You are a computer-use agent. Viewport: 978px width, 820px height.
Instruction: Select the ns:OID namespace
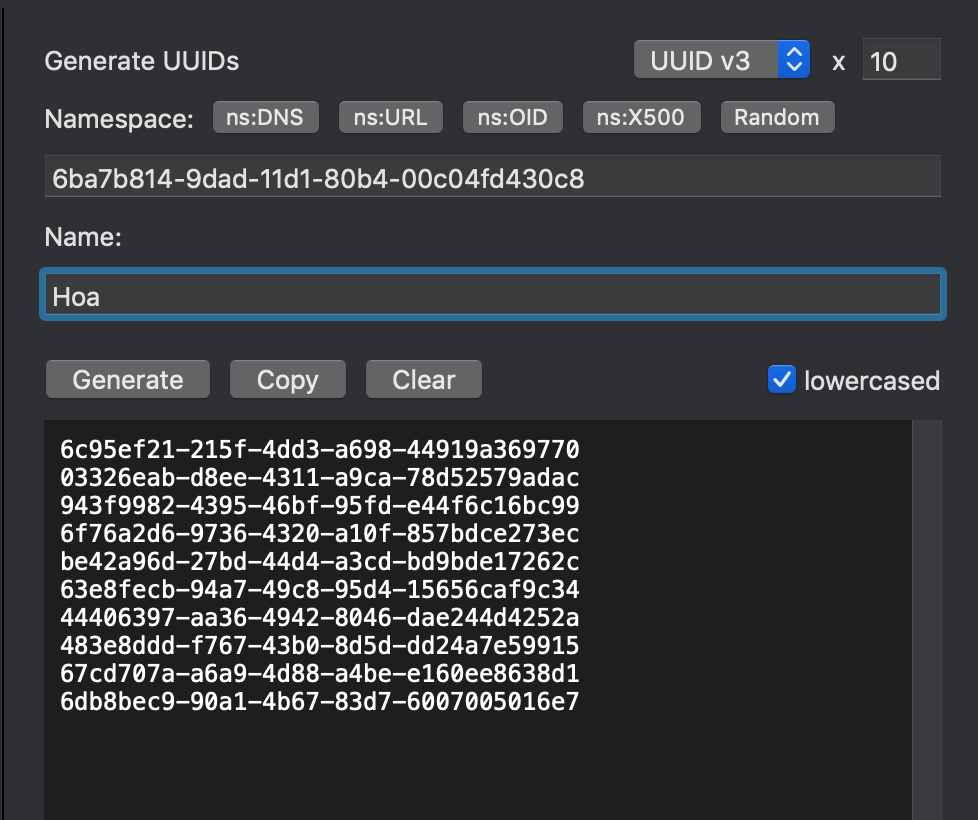(x=512, y=117)
